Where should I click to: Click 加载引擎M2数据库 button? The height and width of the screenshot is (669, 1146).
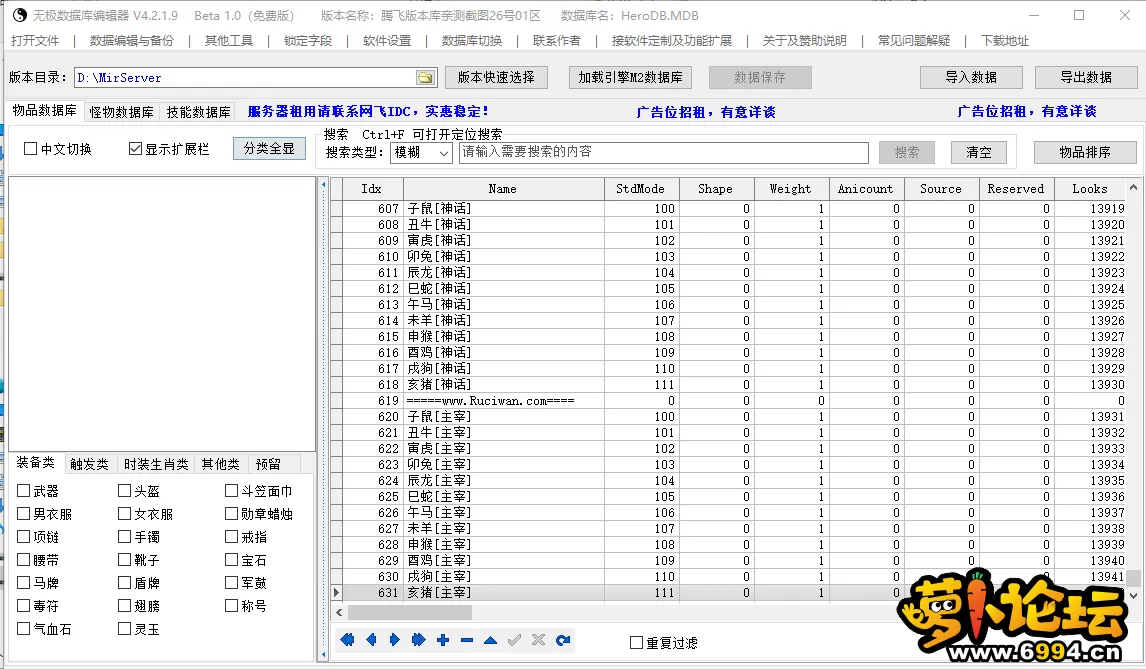(630, 78)
